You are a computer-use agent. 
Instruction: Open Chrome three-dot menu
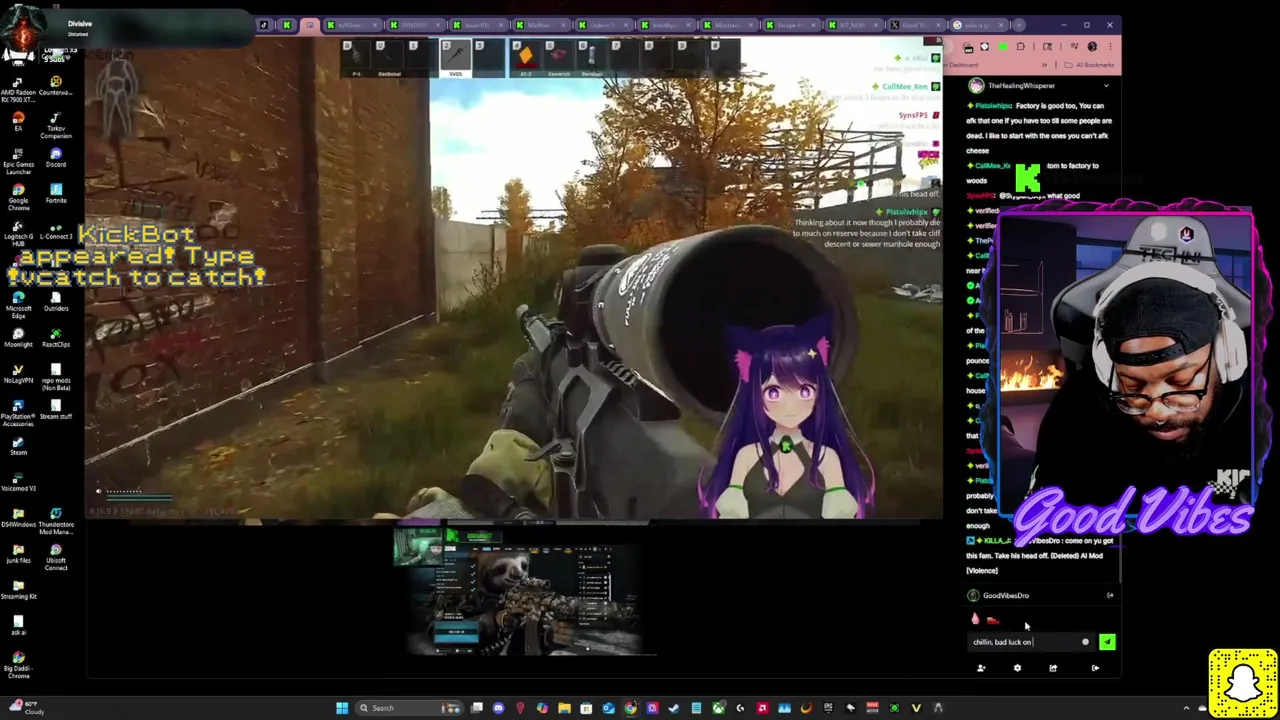click(1110, 46)
